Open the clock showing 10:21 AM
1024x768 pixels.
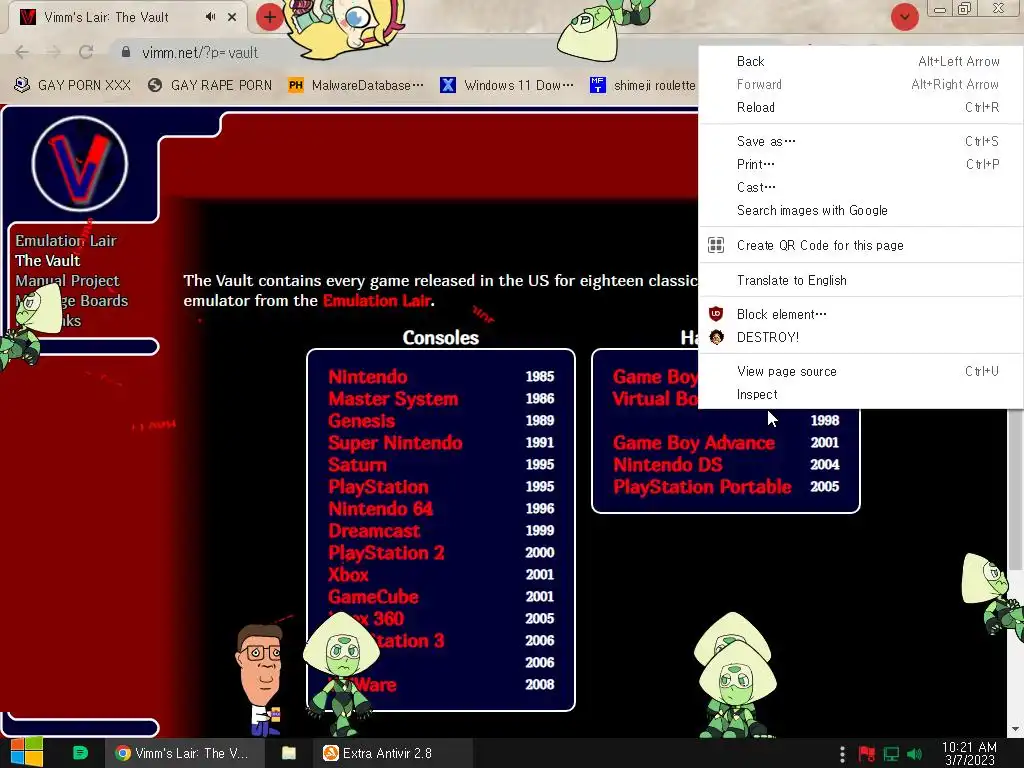pos(969,754)
